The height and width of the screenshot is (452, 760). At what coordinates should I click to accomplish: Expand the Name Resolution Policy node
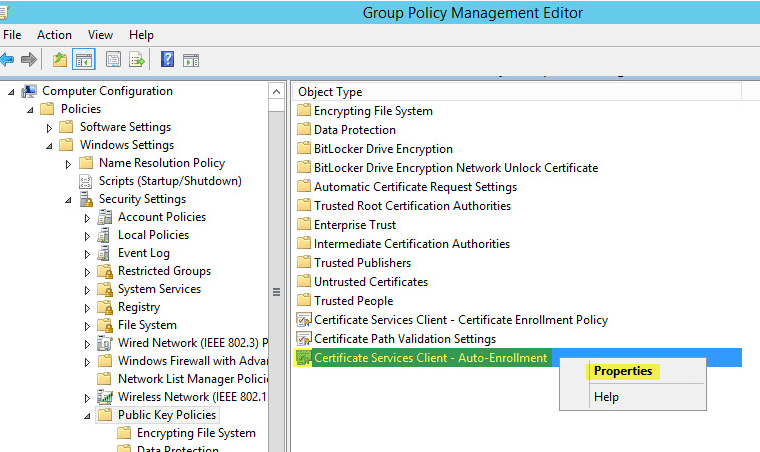[x=68, y=164]
